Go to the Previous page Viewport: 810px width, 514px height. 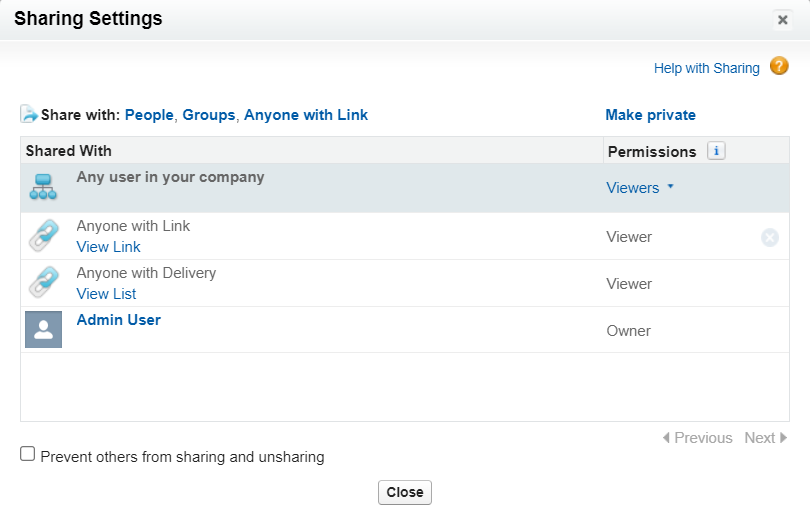click(x=697, y=438)
